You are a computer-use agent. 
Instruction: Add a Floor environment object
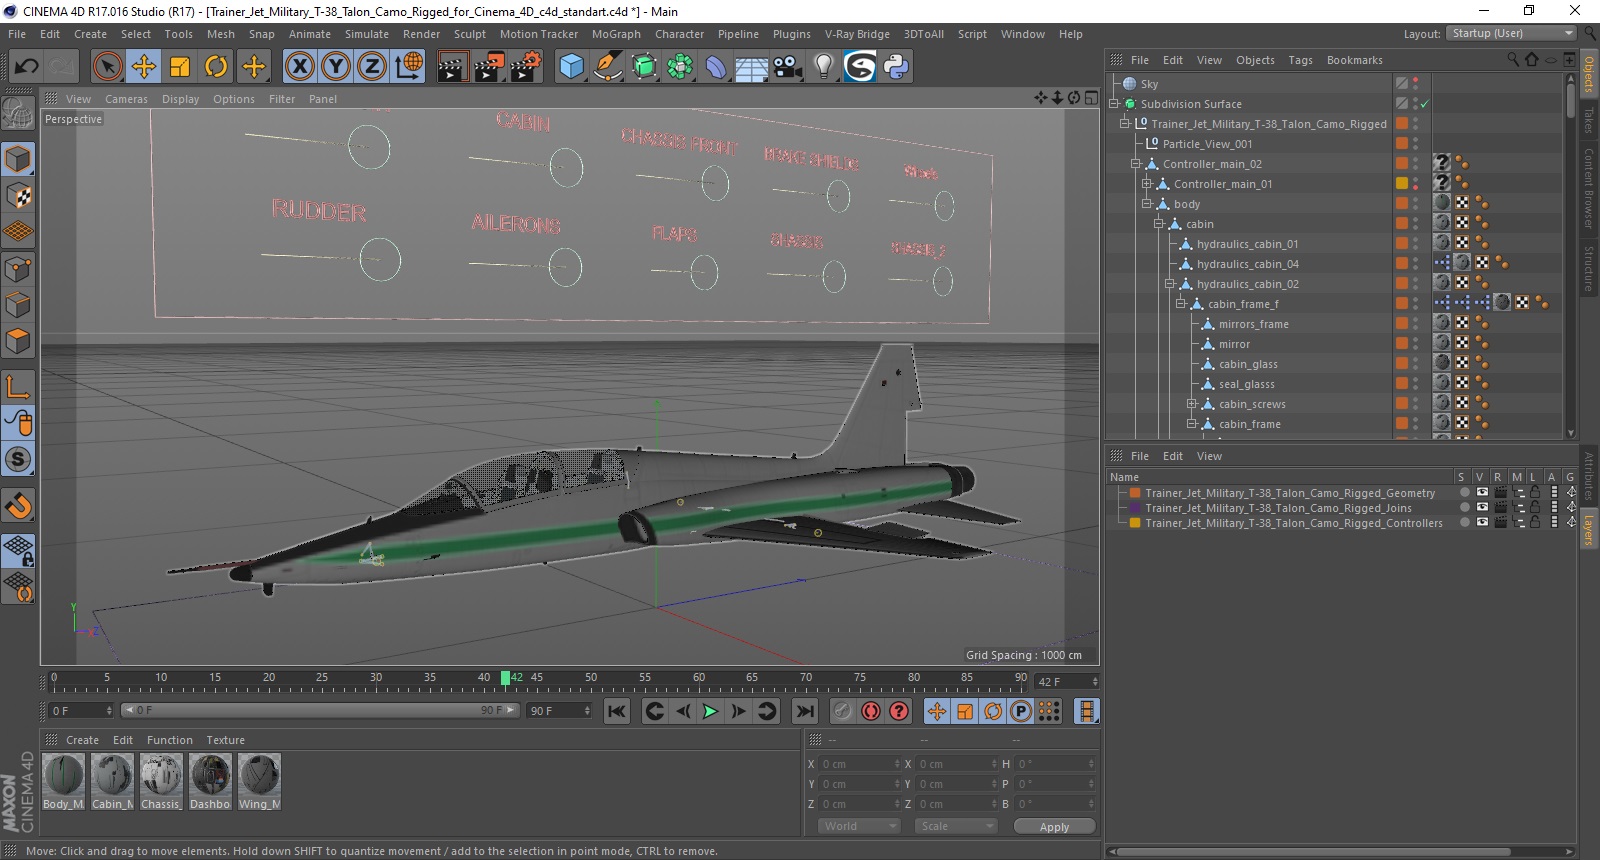point(751,67)
